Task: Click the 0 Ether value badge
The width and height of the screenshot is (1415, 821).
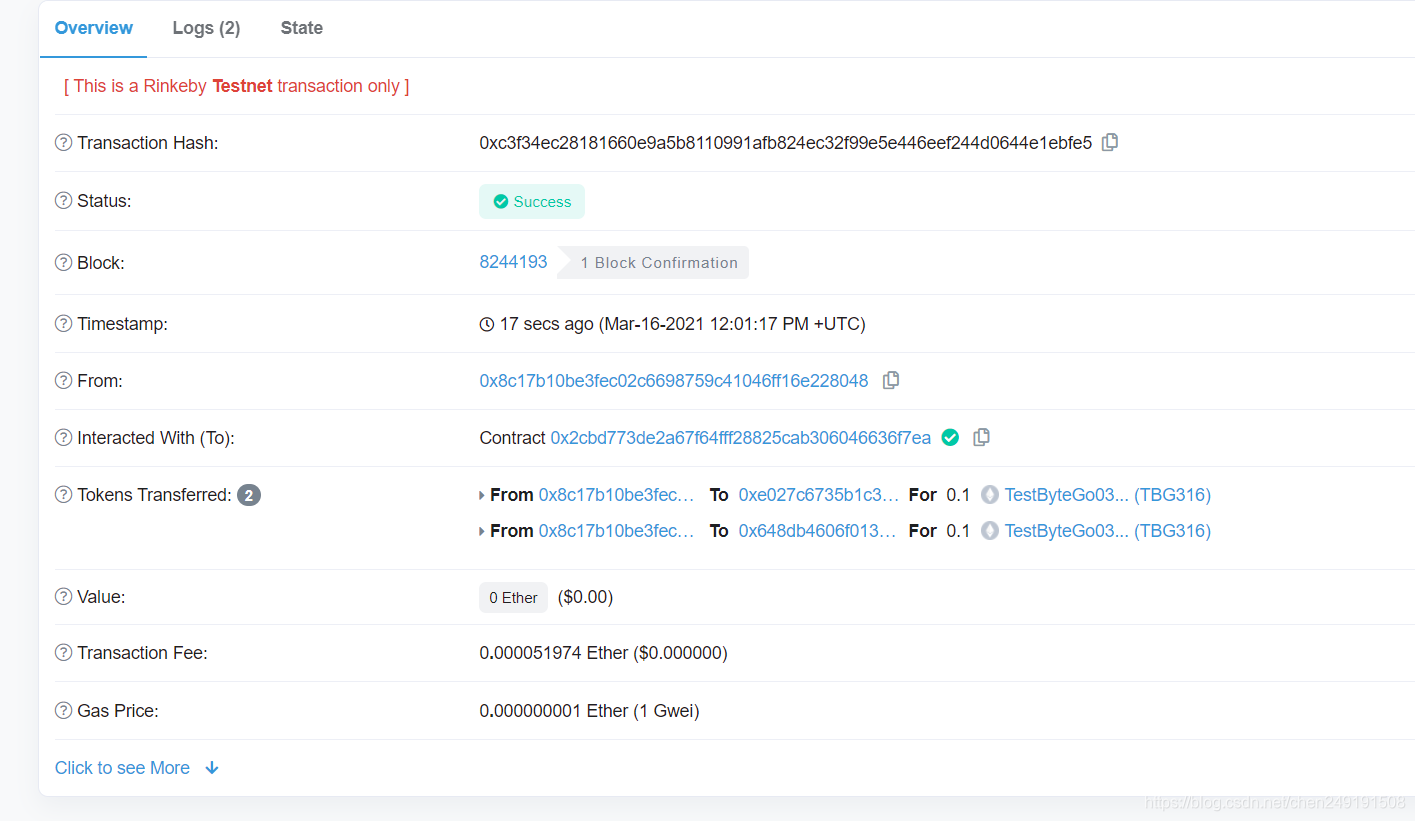Action: 514,598
